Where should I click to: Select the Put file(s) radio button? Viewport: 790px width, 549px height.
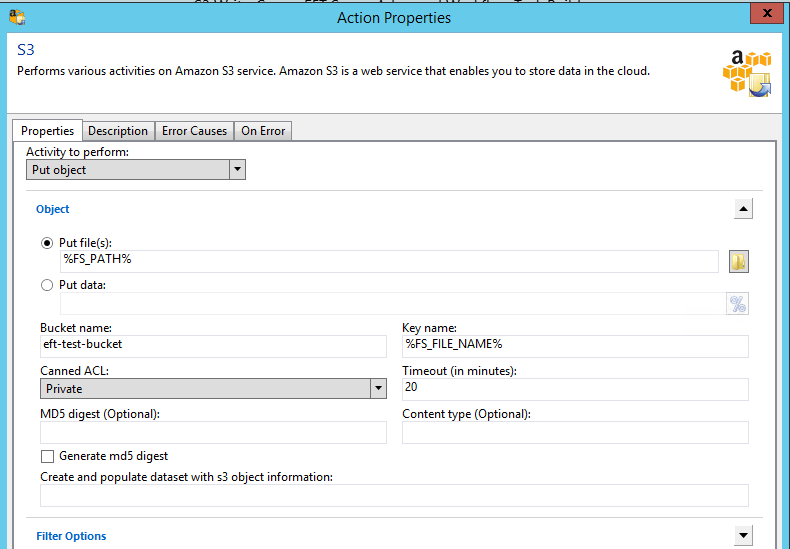47,243
